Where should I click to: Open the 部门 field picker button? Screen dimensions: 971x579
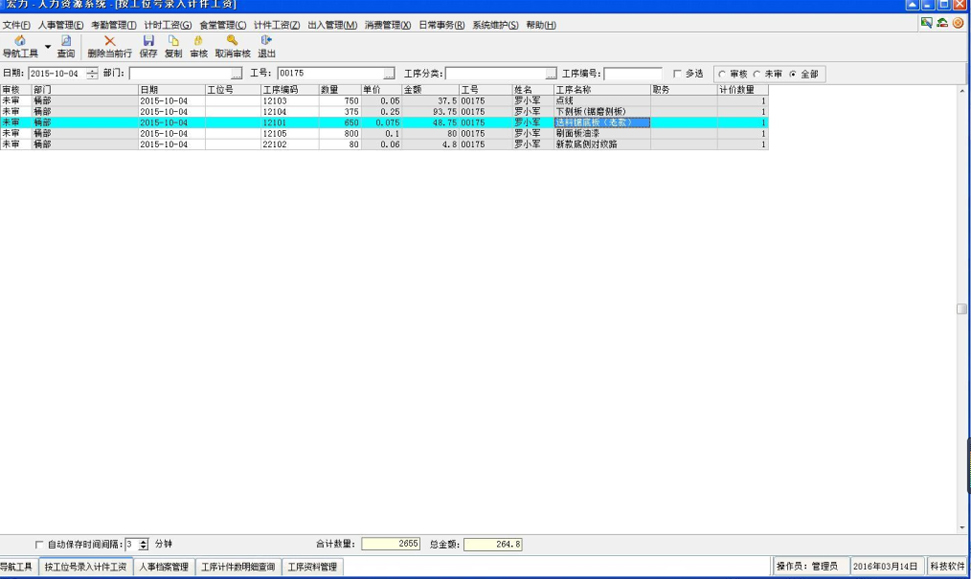(x=237, y=74)
